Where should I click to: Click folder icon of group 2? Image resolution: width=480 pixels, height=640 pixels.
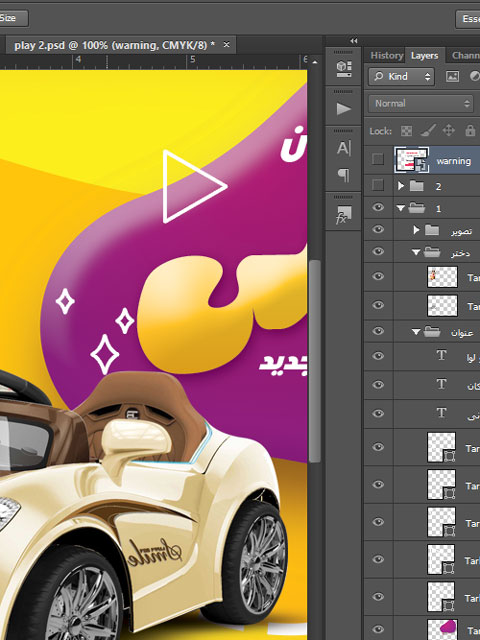tap(416, 186)
